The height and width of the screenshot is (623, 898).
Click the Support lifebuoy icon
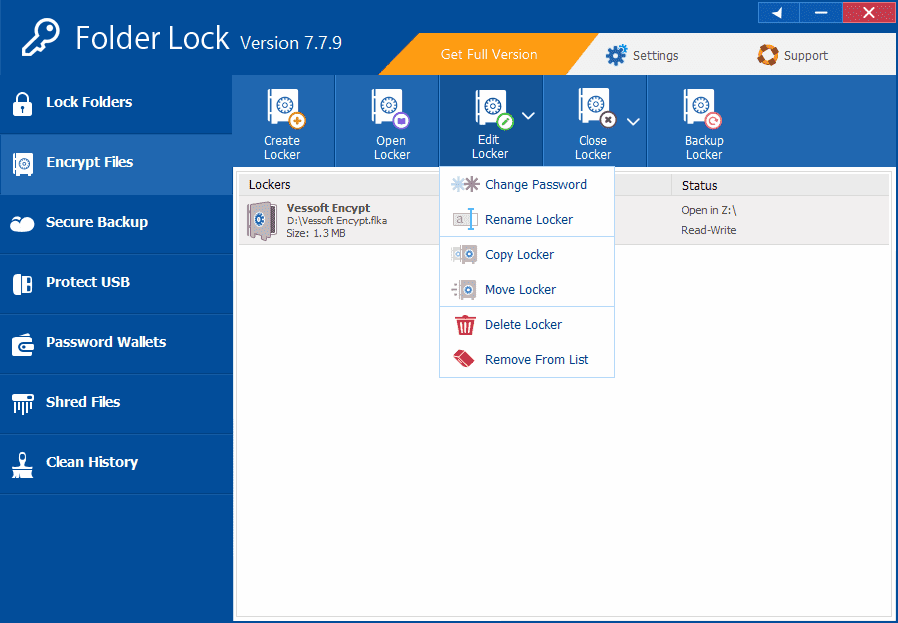coord(767,55)
